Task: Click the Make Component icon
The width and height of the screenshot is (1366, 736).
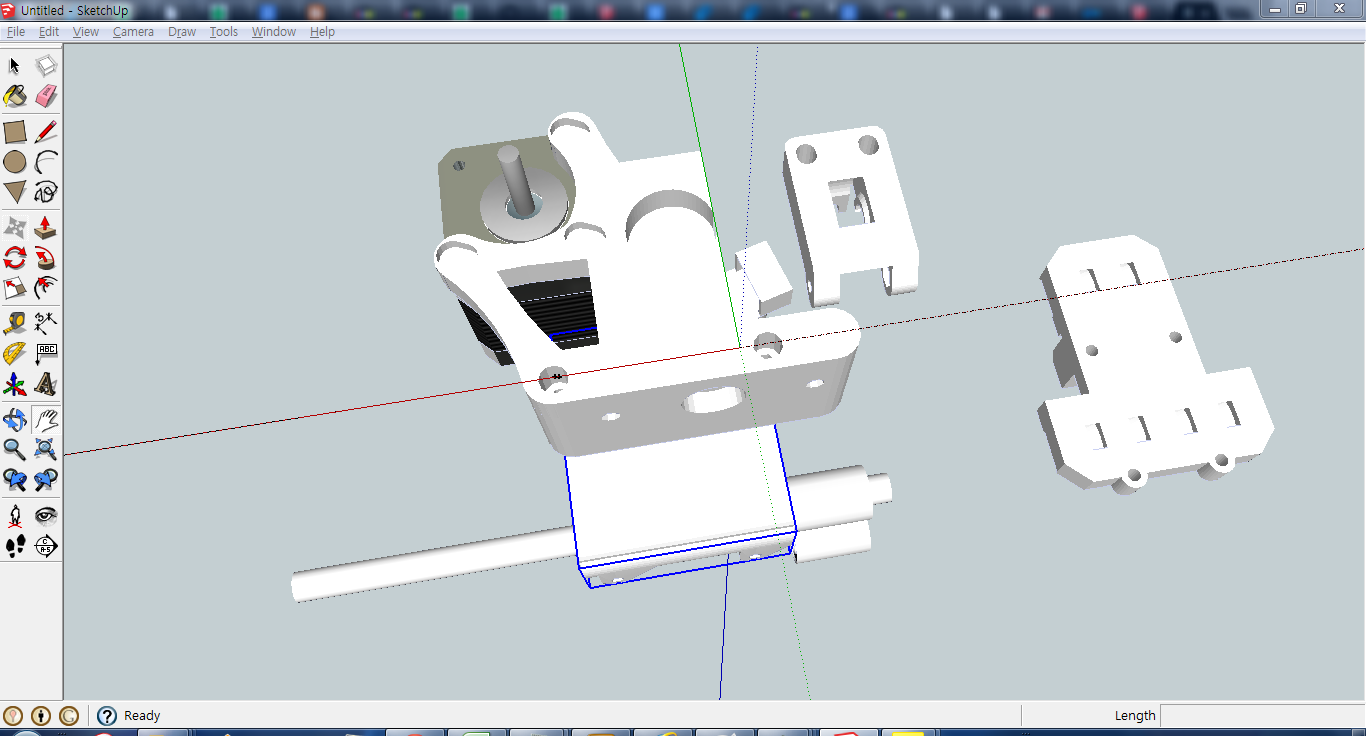Action: point(46,65)
